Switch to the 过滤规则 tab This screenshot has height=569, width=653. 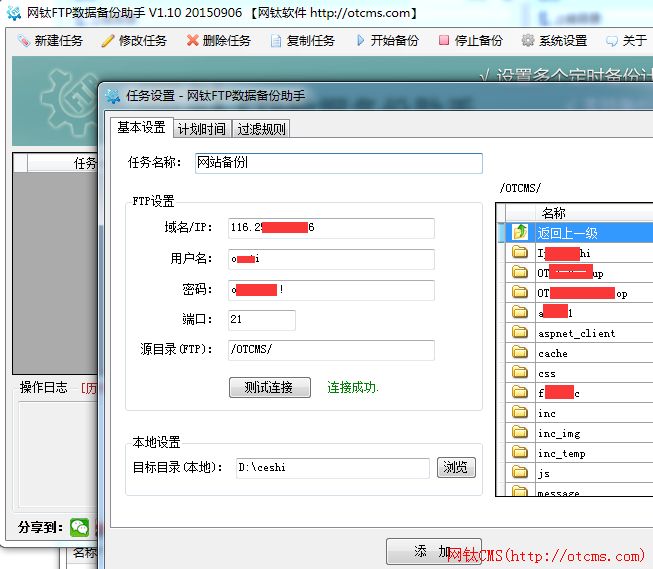click(261, 129)
